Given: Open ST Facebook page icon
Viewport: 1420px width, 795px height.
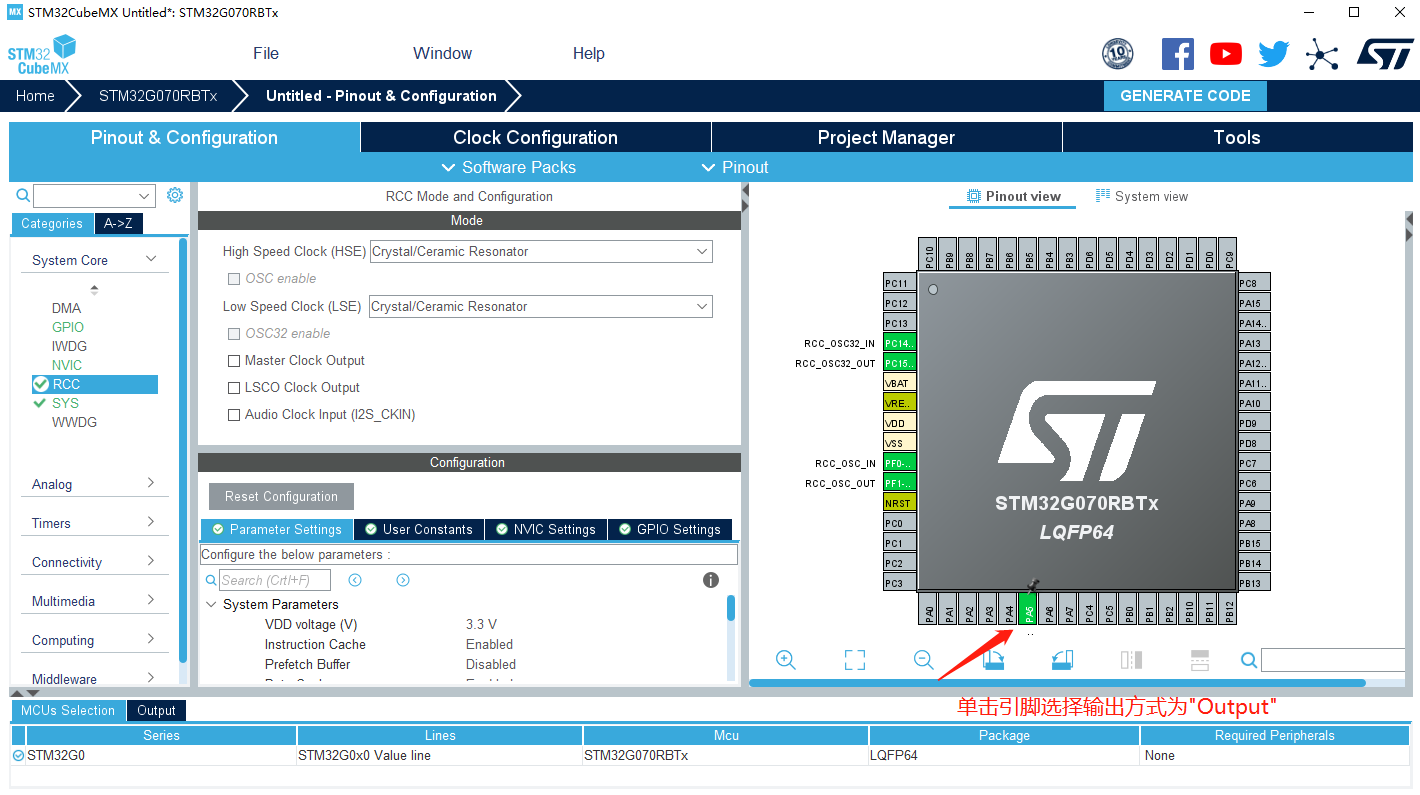Looking at the screenshot, I should coord(1177,54).
